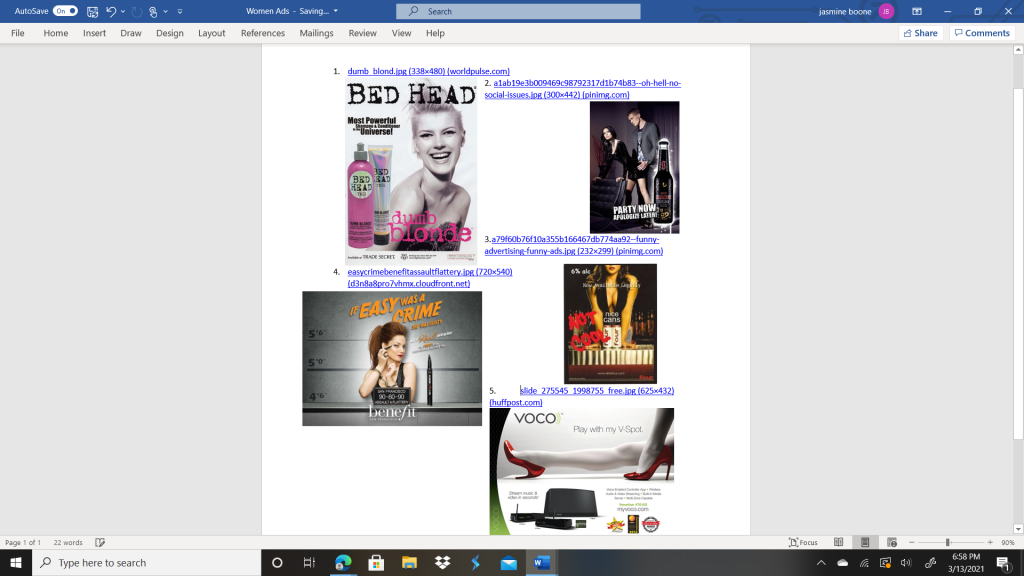1024x576 pixels.
Task: Click the vertical scrollbar down arrow
Action: coord(1018,529)
